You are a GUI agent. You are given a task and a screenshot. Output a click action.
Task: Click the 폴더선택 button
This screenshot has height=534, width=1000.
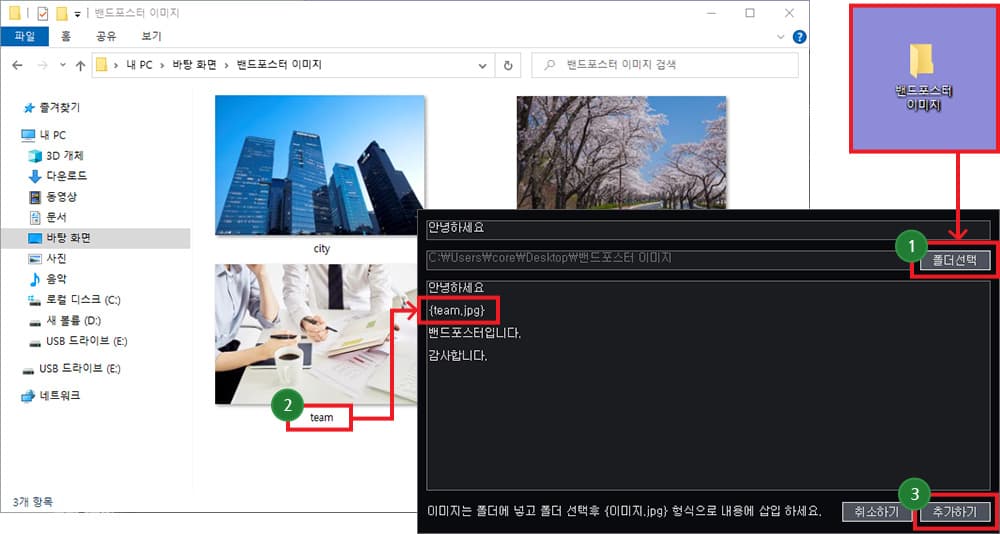[x=955, y=260]
